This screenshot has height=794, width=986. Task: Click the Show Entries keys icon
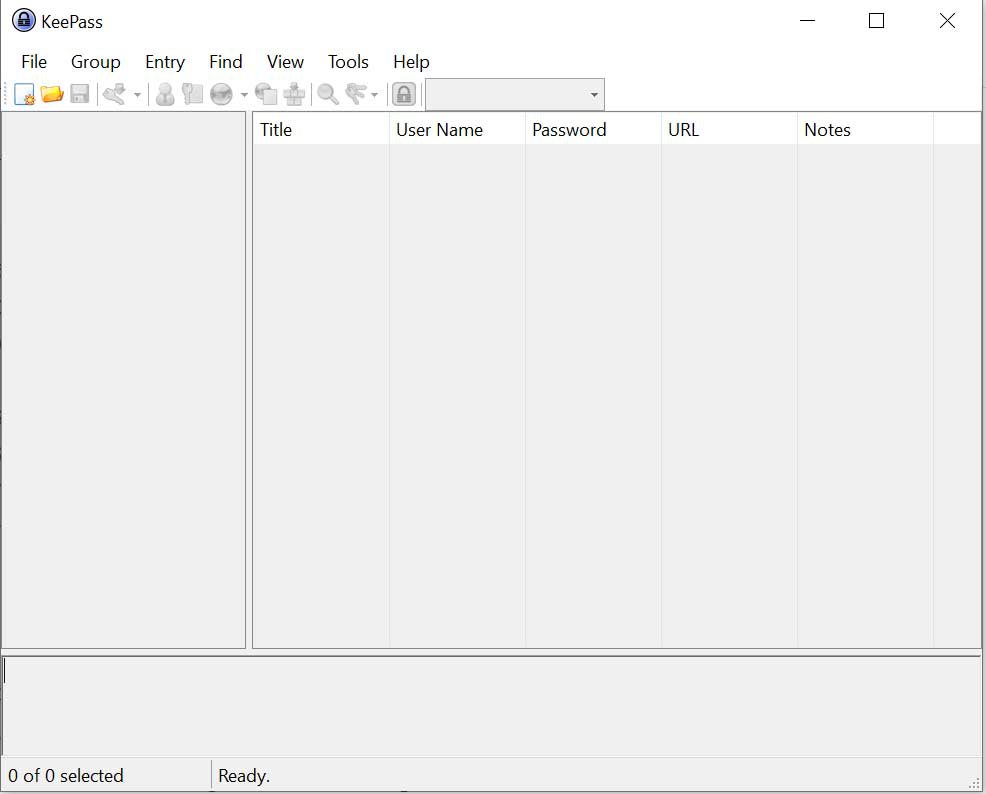(x=356, y=94)
